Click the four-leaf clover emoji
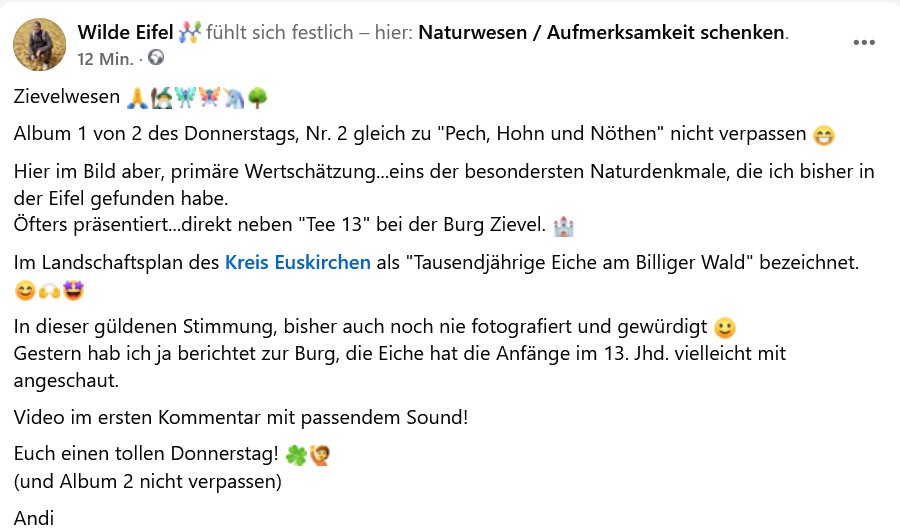 tap(297, 455)
